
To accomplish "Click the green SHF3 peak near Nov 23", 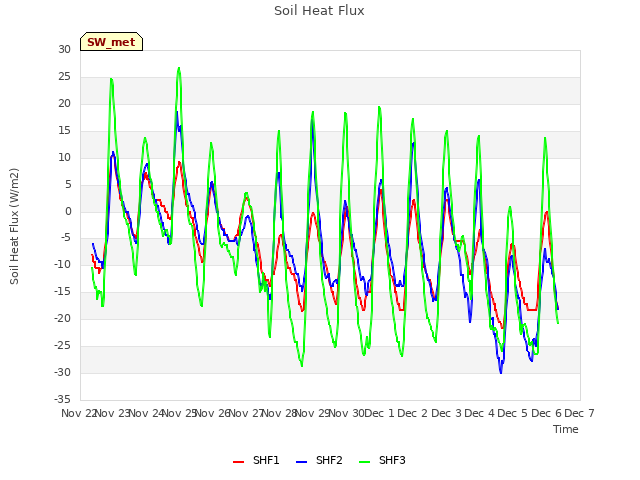I will [x=111, y=79].
